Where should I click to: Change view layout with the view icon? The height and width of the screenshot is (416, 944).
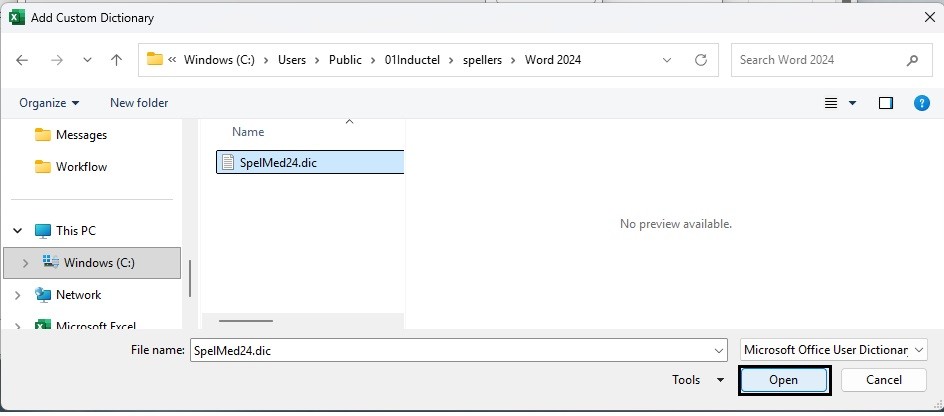pyautogui.click(x=831, y=103)
